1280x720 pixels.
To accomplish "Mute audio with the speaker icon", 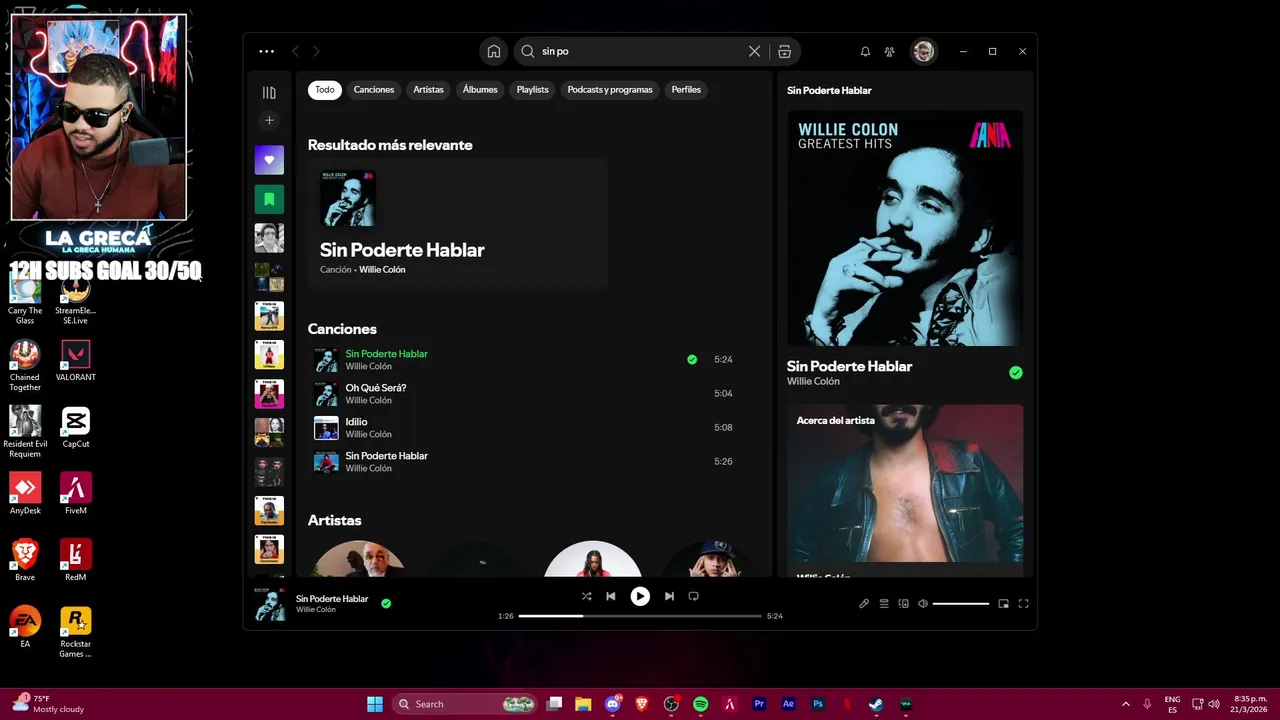I will click(x=923, y=604).
